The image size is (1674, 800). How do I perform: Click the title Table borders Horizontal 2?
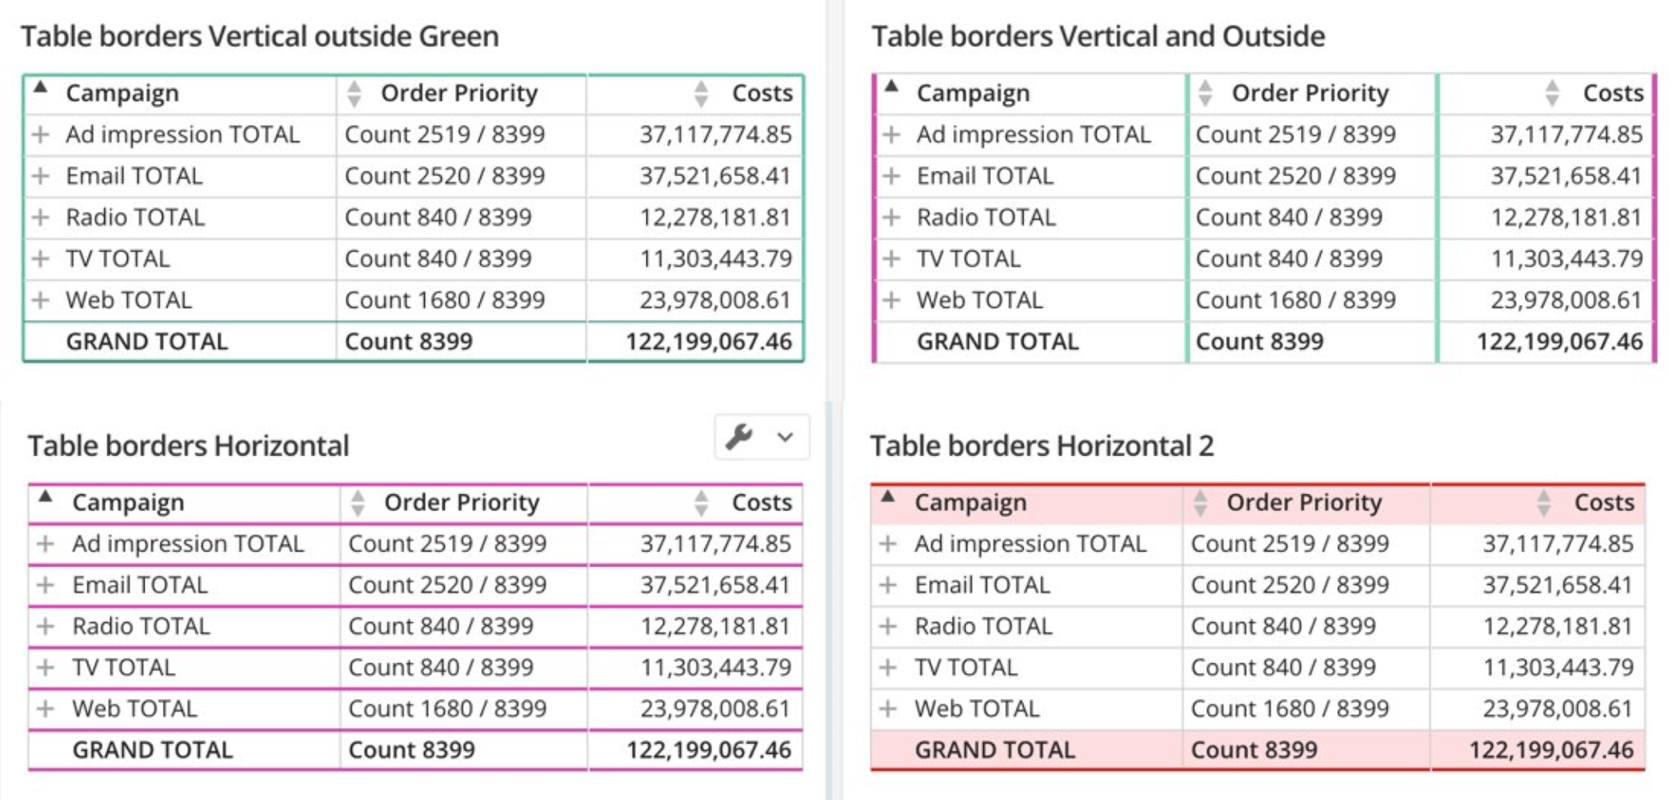[x=1042, y=446]
